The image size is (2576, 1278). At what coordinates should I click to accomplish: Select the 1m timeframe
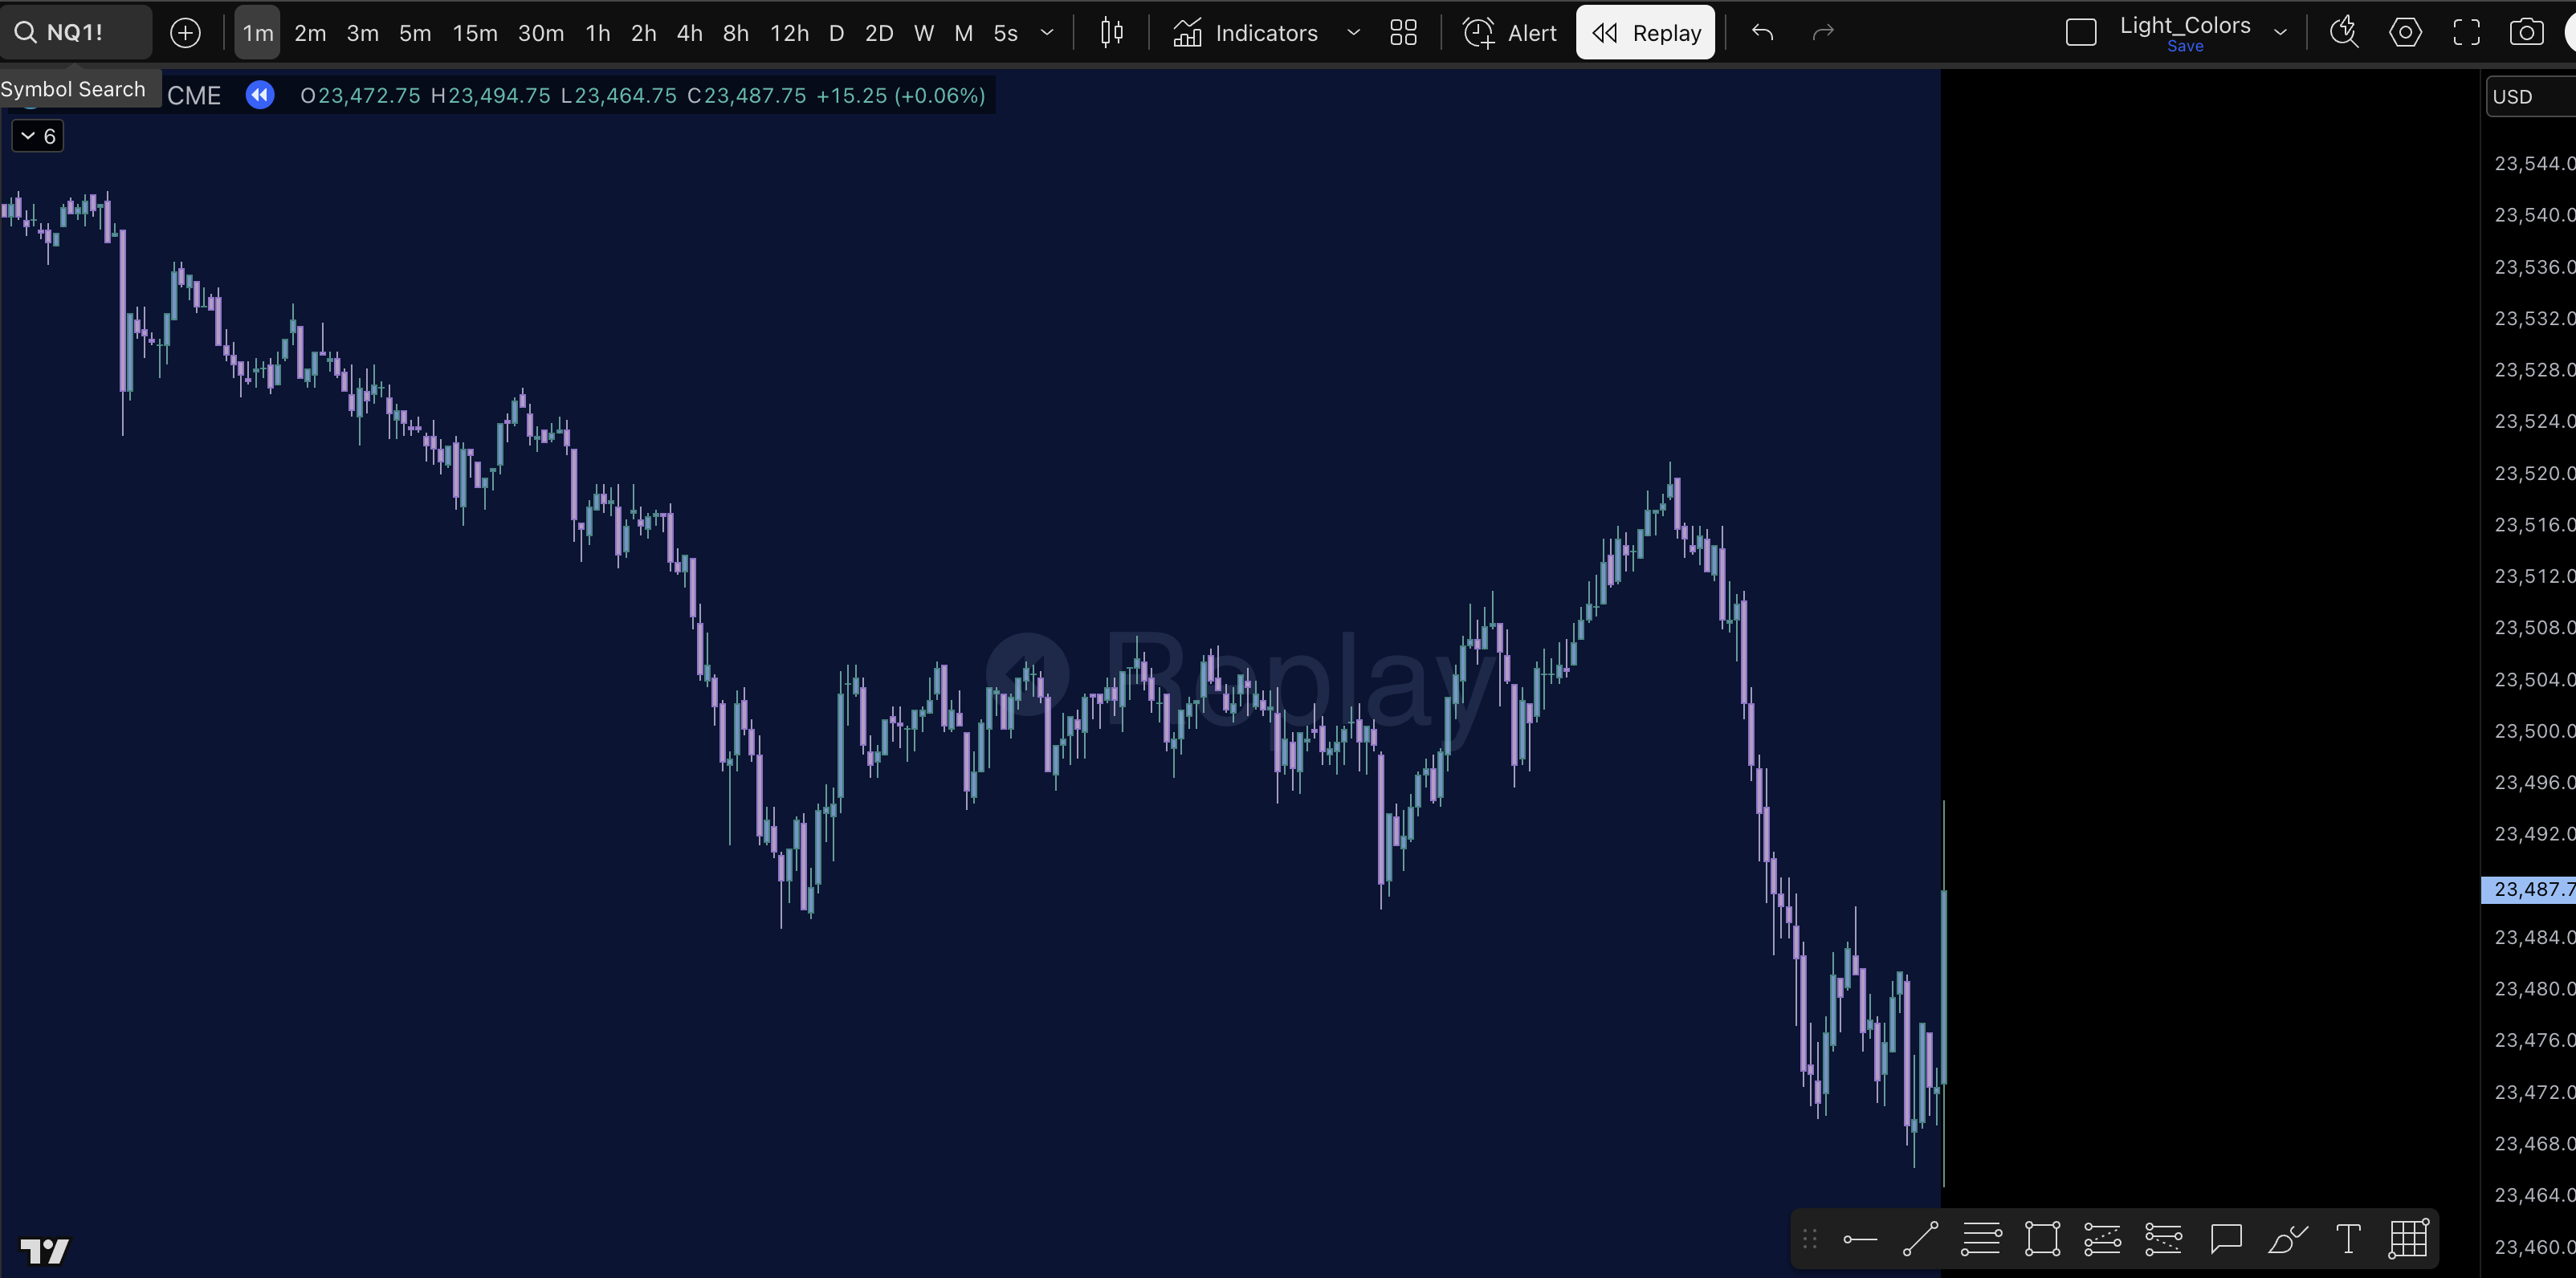[258, 33]
